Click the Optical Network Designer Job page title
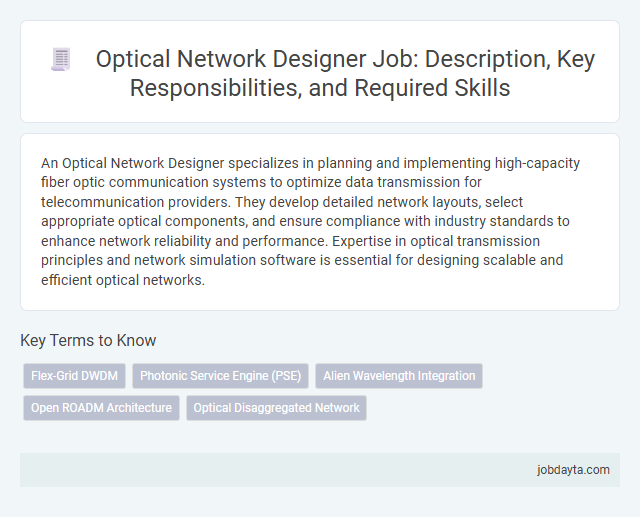 [x=345, y=73]
